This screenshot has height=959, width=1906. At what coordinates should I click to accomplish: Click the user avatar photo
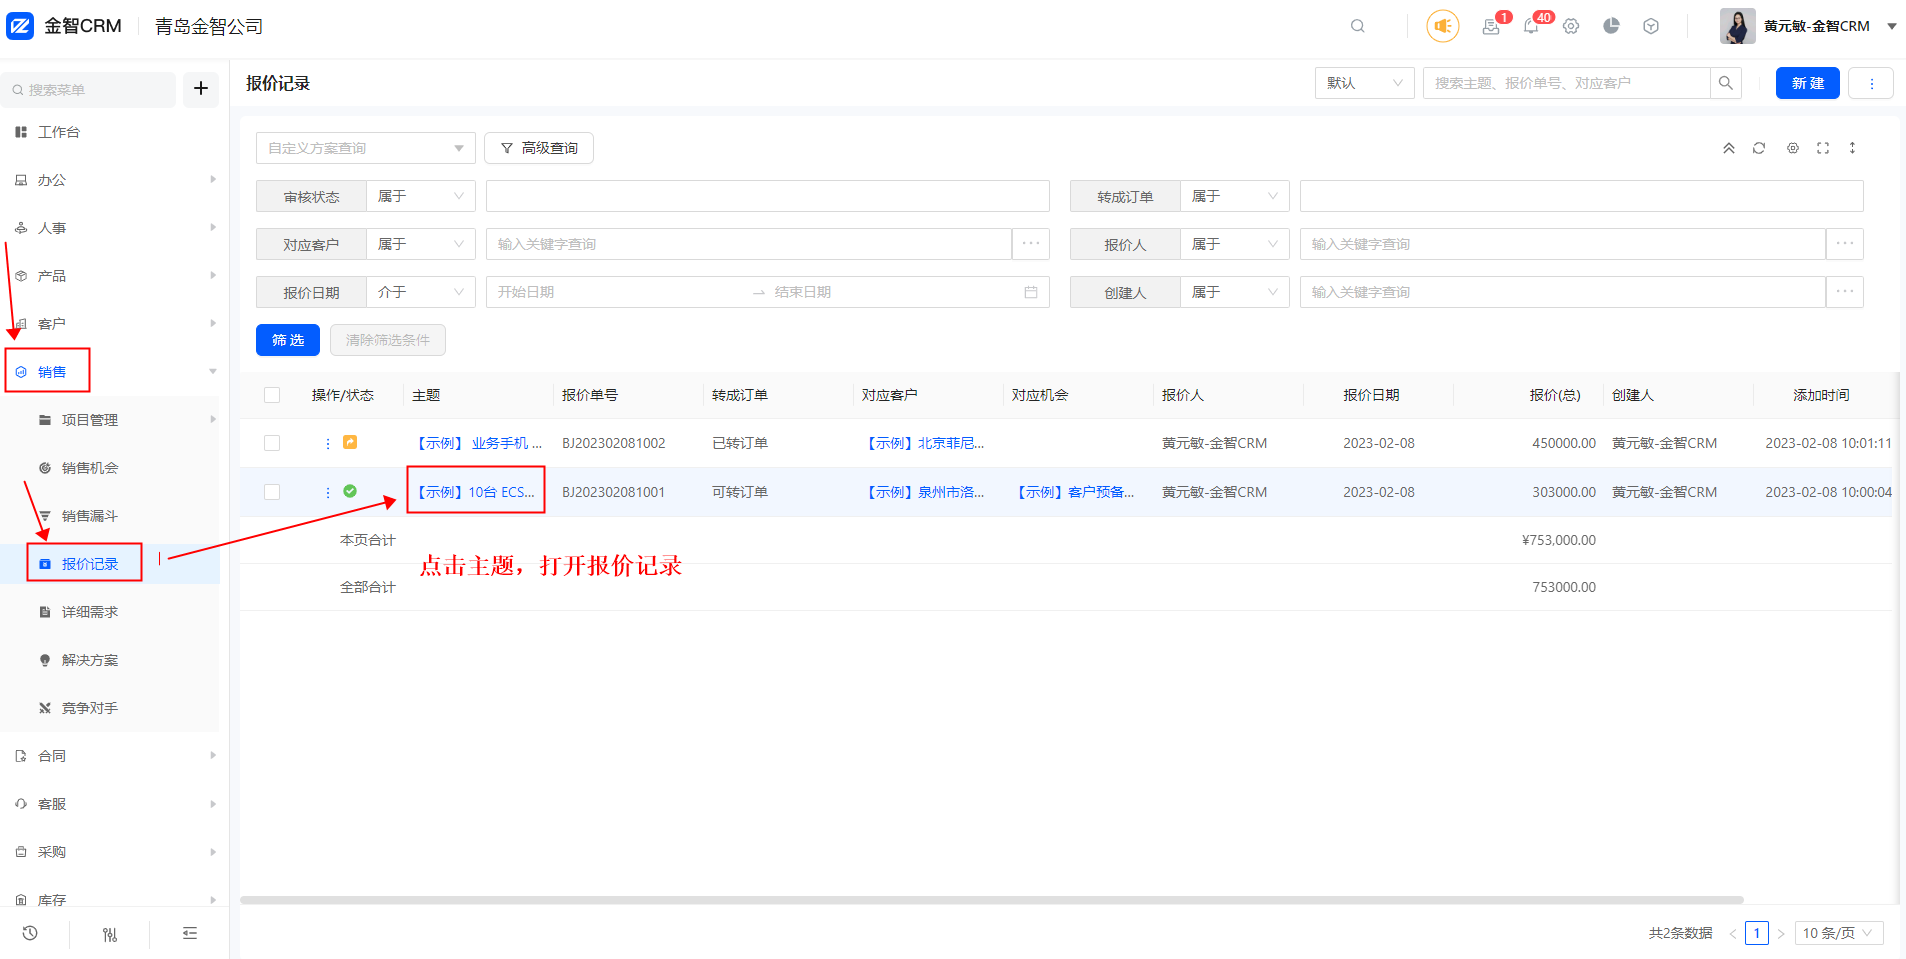(1737, 26)
